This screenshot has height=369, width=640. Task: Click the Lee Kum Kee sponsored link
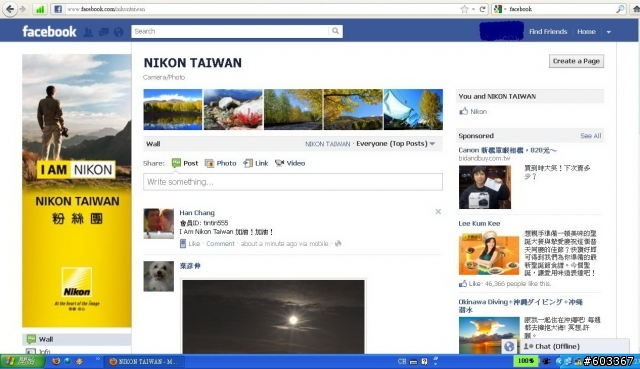click(x=479, y=224)
